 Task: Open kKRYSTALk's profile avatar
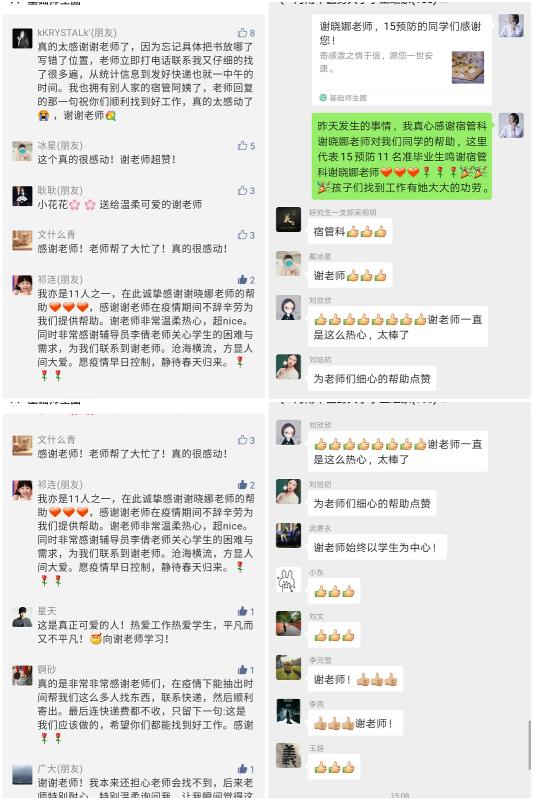point(22,39)
